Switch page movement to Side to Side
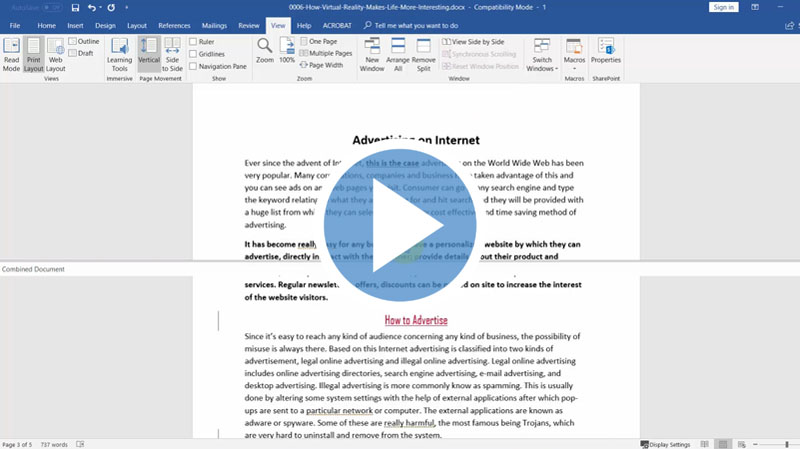The image size is (800, 449). tap(171, 54)
